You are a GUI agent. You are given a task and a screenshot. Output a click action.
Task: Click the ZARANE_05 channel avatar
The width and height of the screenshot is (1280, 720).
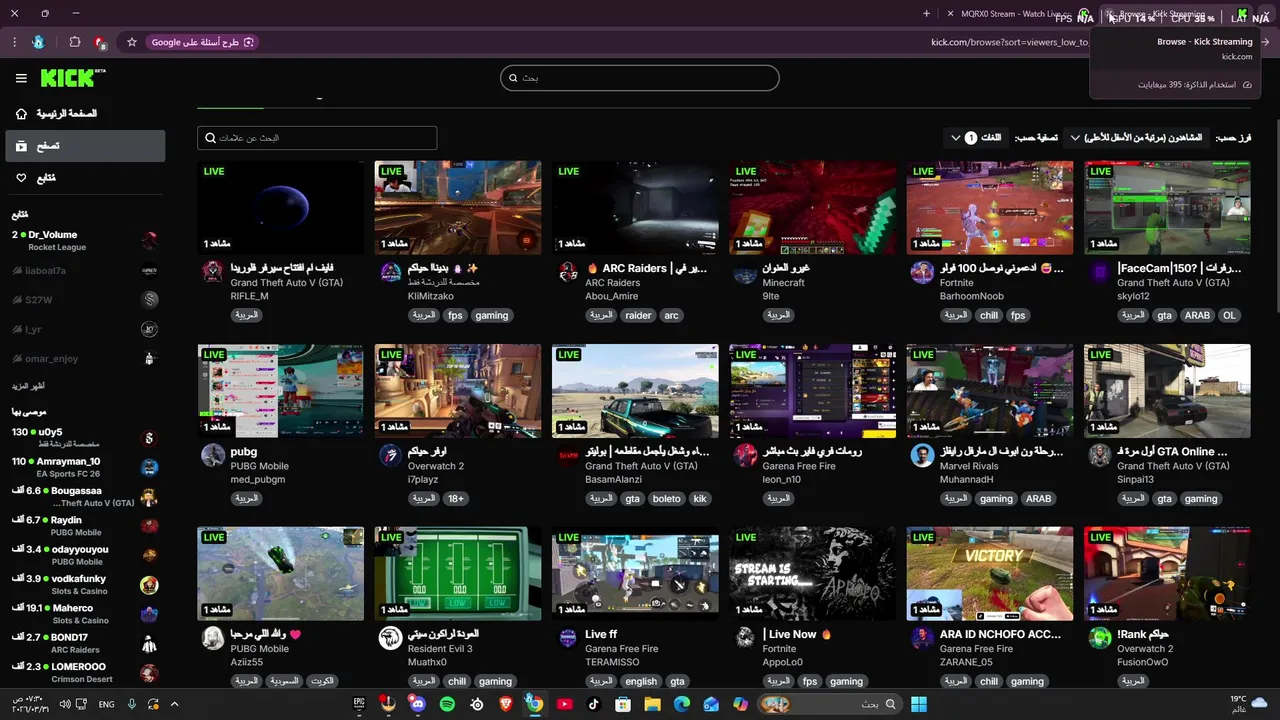[922, 638]
